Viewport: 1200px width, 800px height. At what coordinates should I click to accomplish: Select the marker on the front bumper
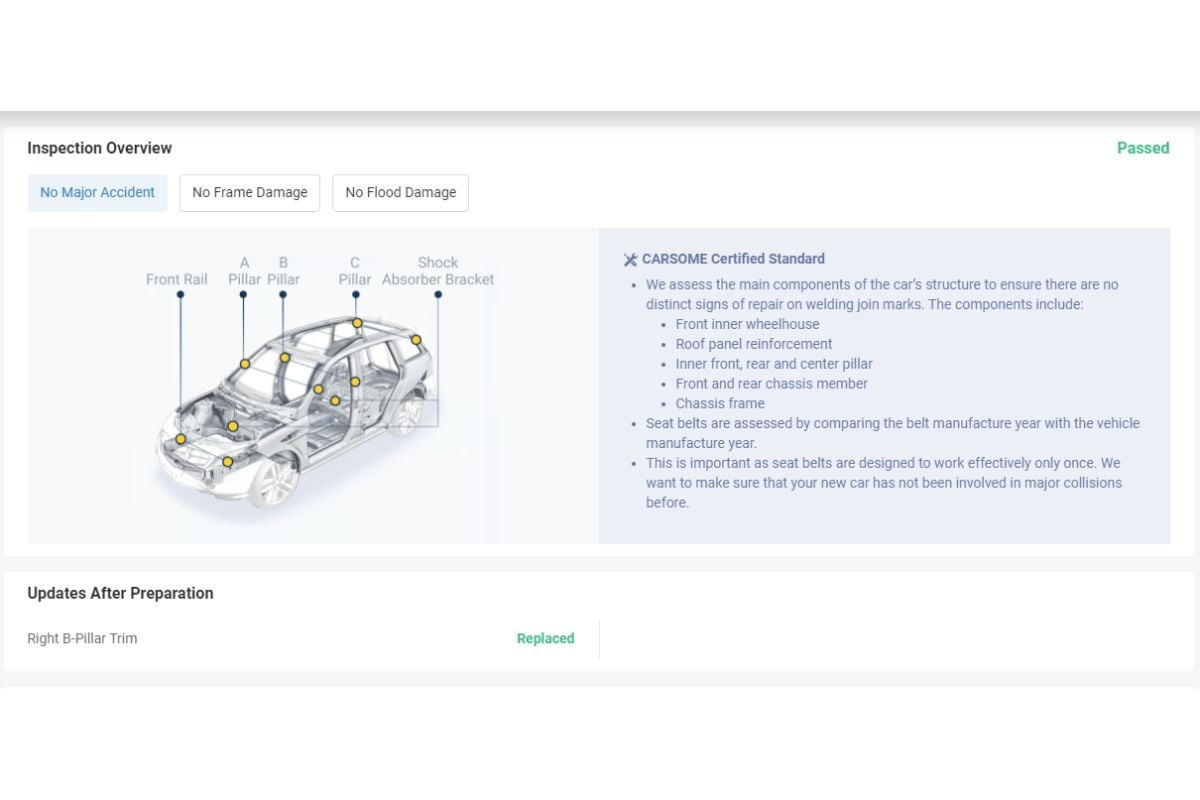click(227, 461)
